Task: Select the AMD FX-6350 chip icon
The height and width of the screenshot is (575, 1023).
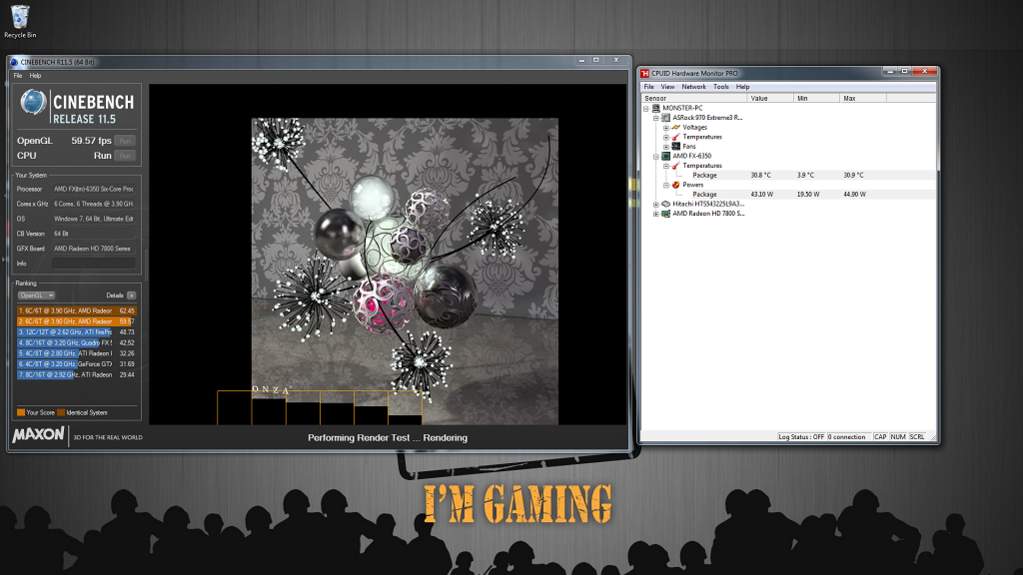Action: (665, 156)
